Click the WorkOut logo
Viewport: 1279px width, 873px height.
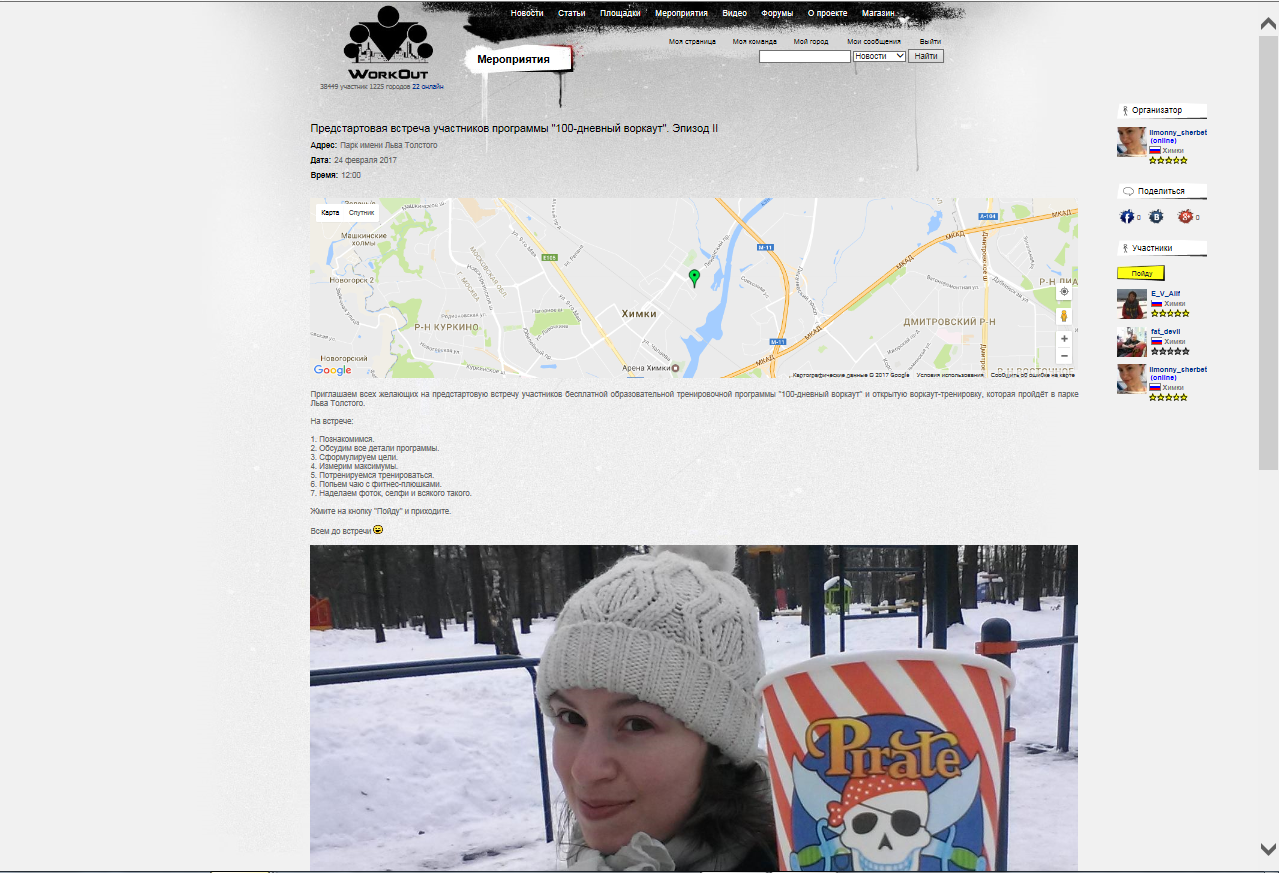[x=388, y=45]
